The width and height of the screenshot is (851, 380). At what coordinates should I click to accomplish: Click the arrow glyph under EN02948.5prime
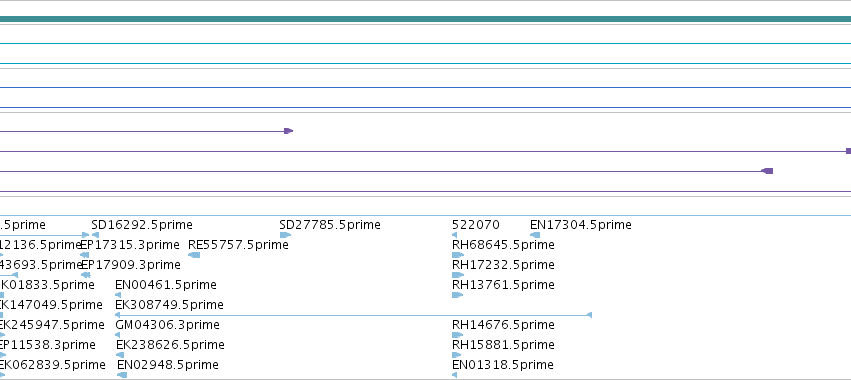pyautogui.click(x=122, y=375)
